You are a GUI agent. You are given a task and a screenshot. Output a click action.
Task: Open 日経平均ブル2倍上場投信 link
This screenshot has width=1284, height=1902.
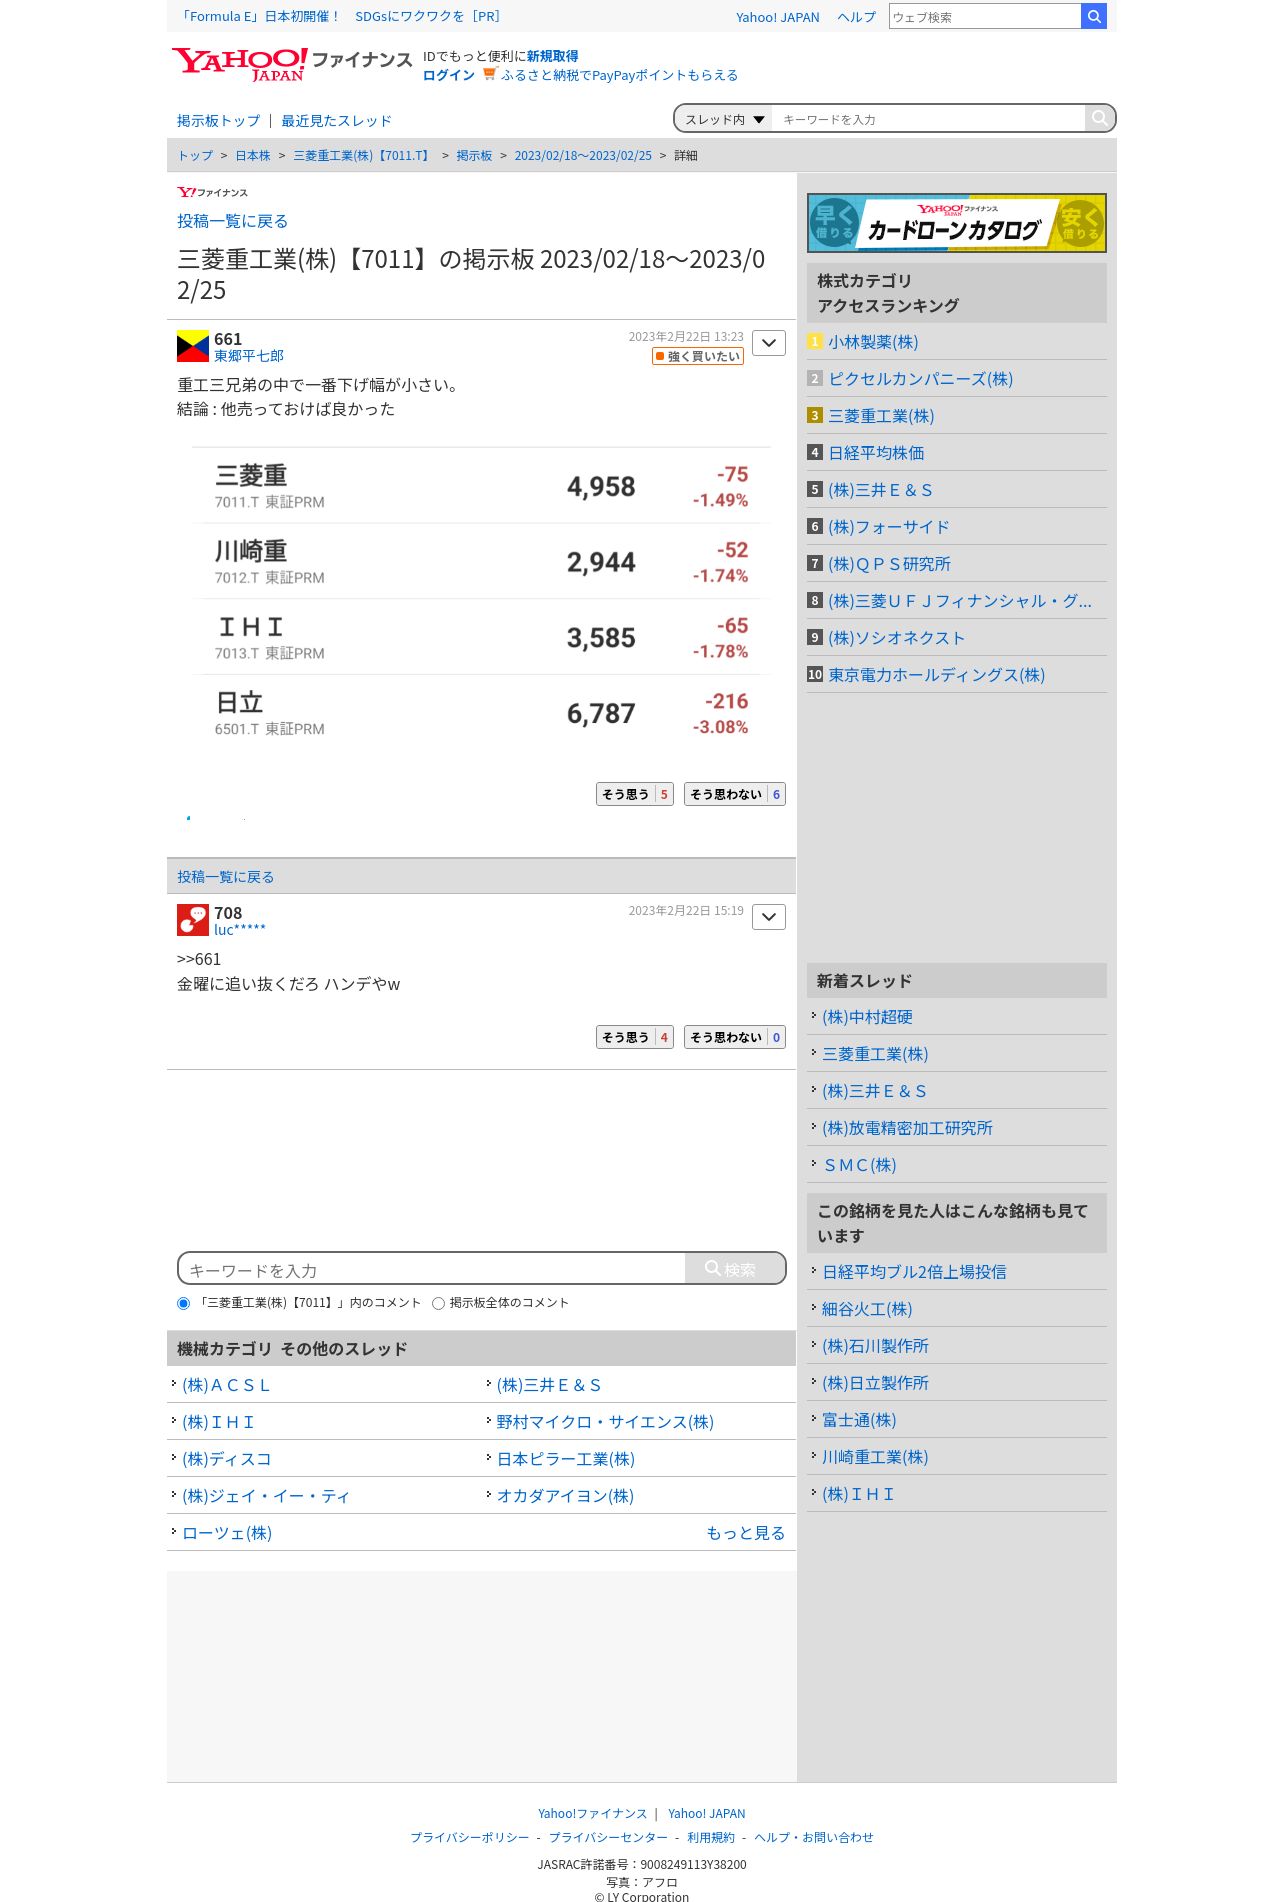point(914,1272)
